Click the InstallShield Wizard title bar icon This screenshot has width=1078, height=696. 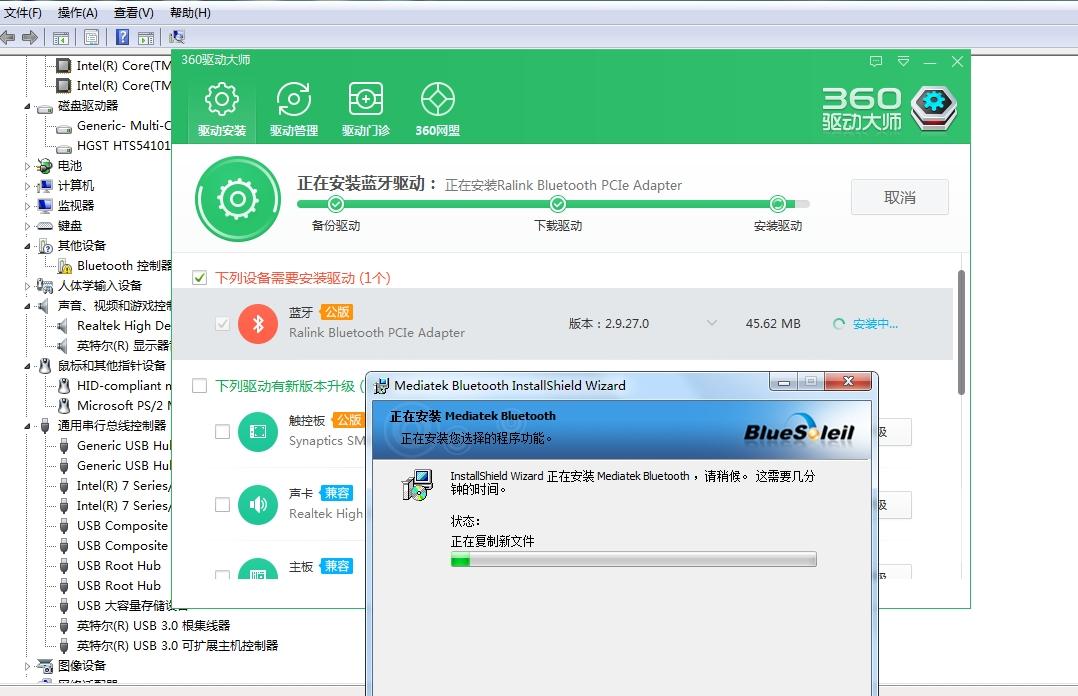(x=381, y=386)
